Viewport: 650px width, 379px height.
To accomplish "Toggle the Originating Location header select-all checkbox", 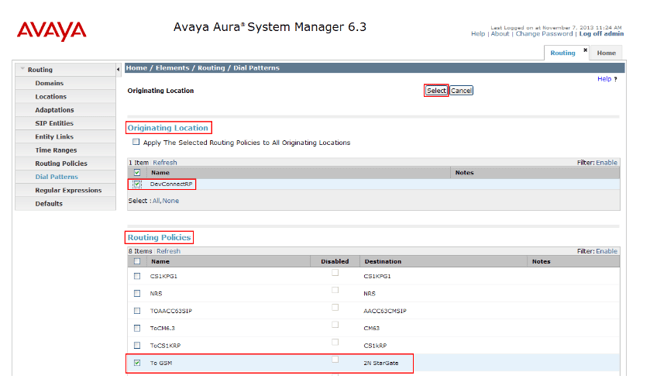I will [x=137, y=172].
